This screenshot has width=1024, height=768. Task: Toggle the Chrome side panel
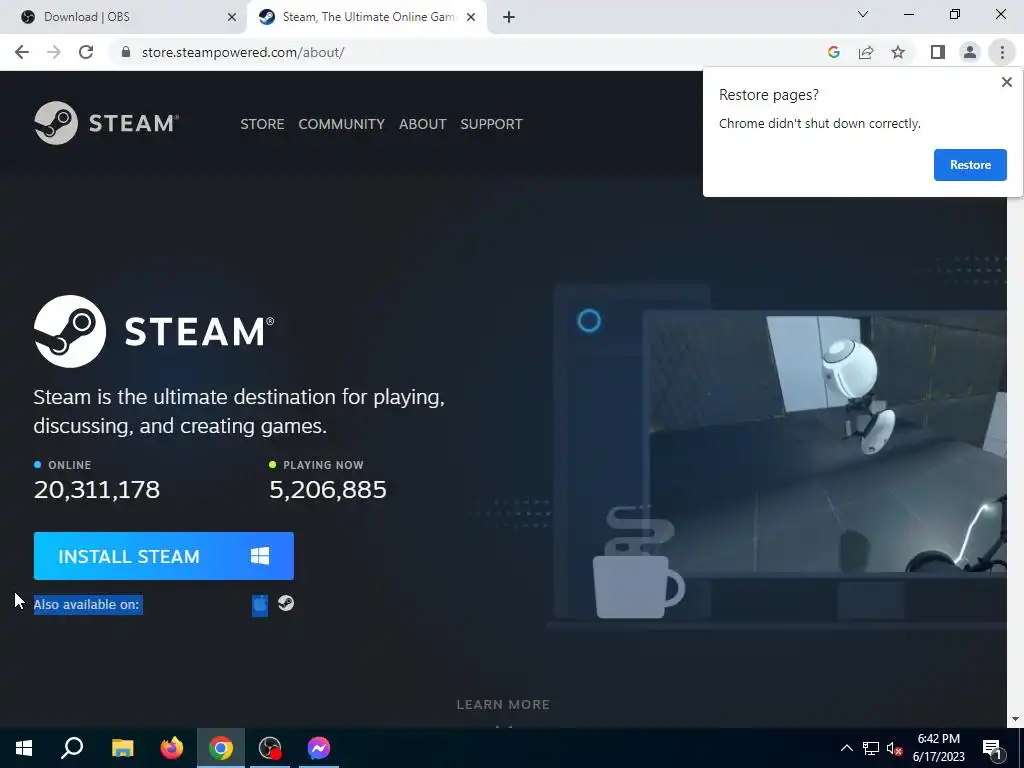click(x=938, y=52)
